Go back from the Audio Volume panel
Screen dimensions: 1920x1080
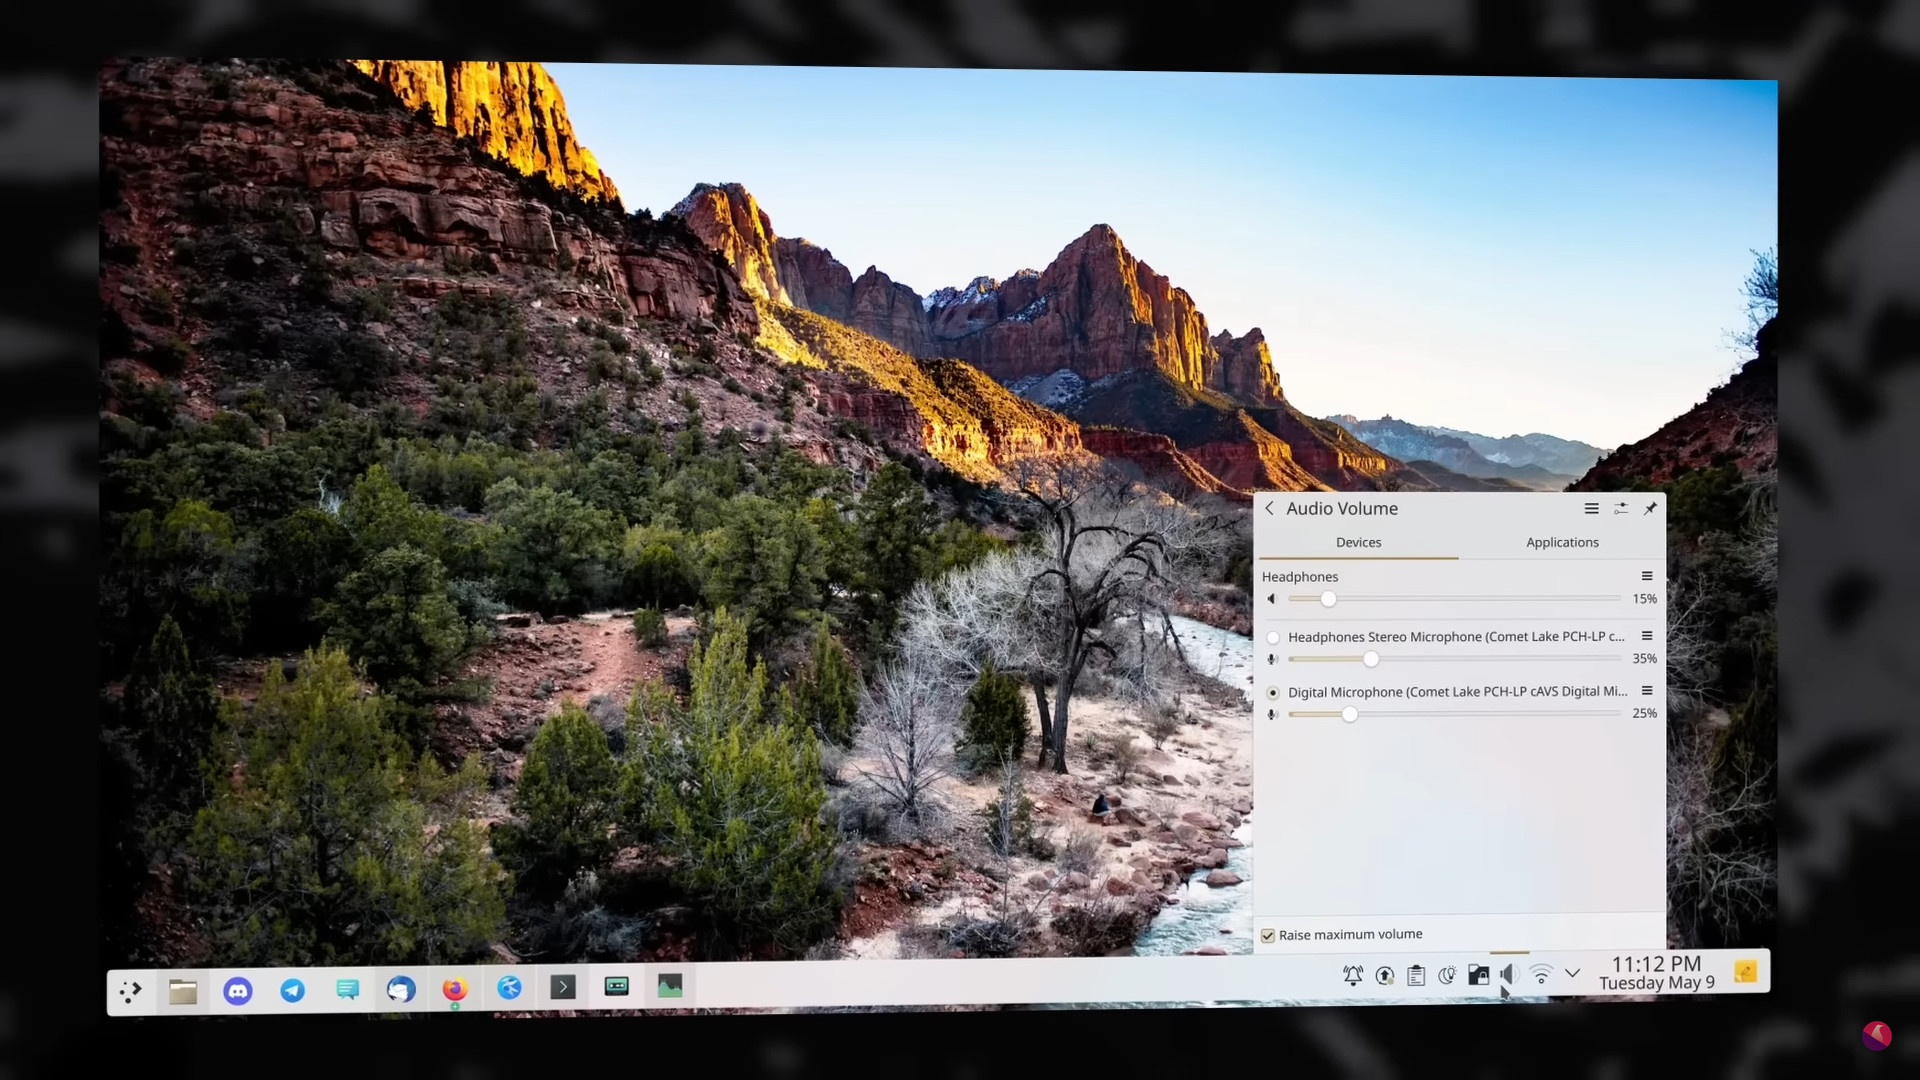point(1269,508)
